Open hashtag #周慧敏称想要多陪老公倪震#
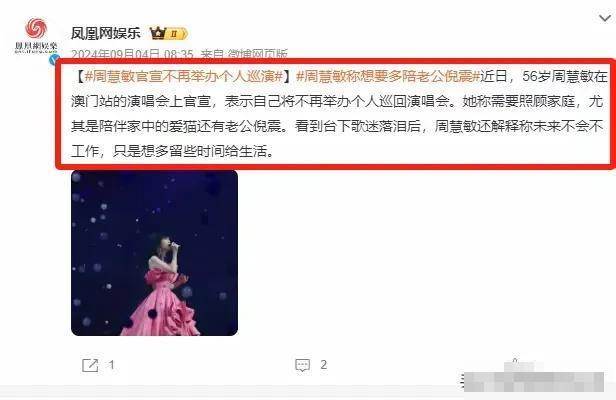 (x=388, y=76)
